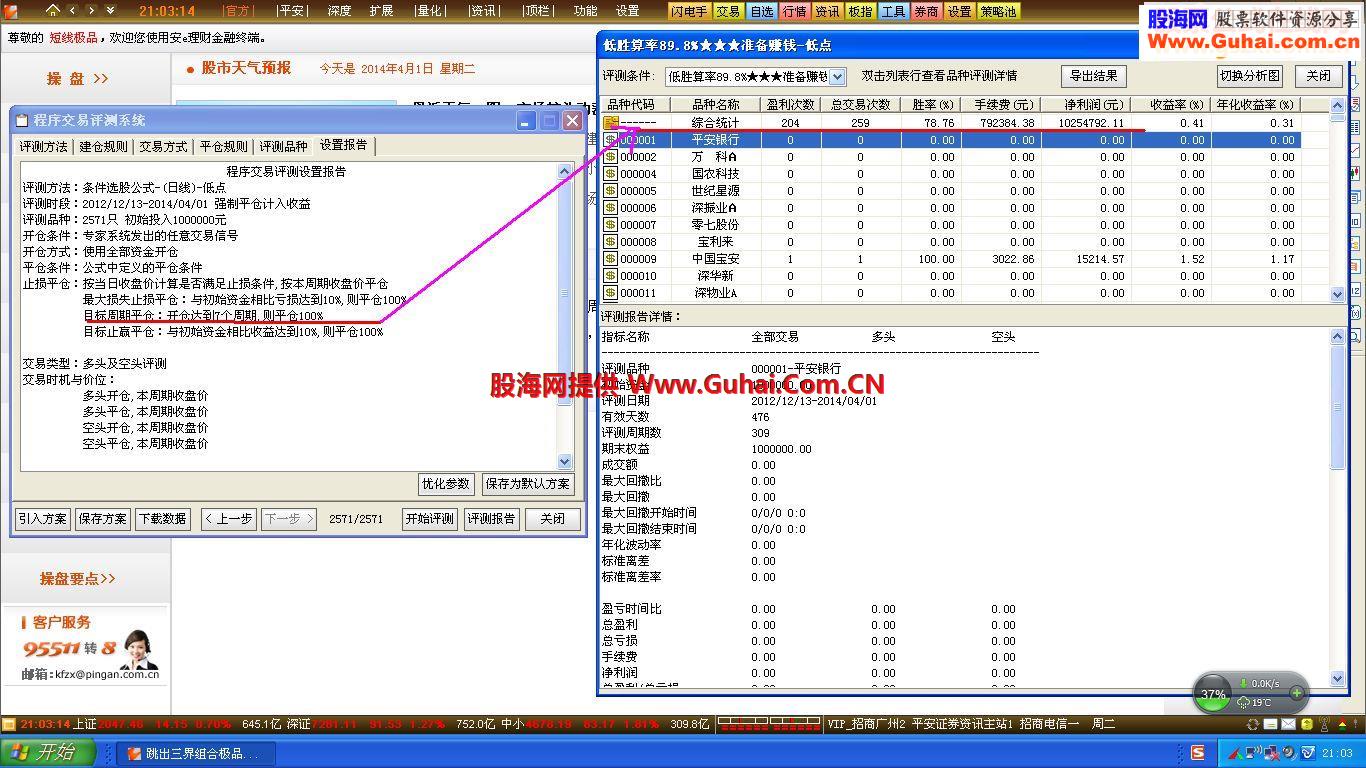This screenshot has height=768, width=1366.
Task: Click down arrow of report detail scrollbar
Action: [1338, 679]
